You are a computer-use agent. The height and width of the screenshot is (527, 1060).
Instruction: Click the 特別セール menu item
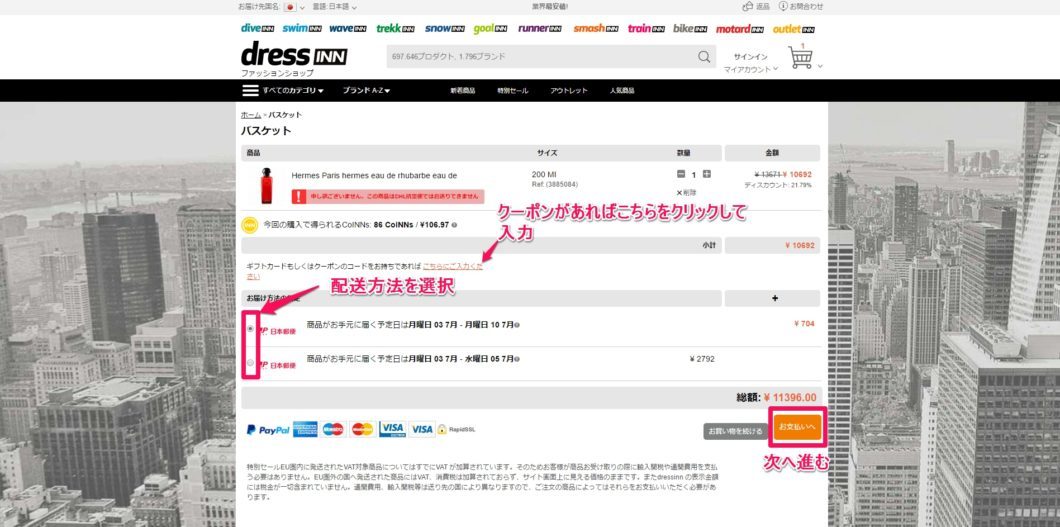click(x=512, y=91)
